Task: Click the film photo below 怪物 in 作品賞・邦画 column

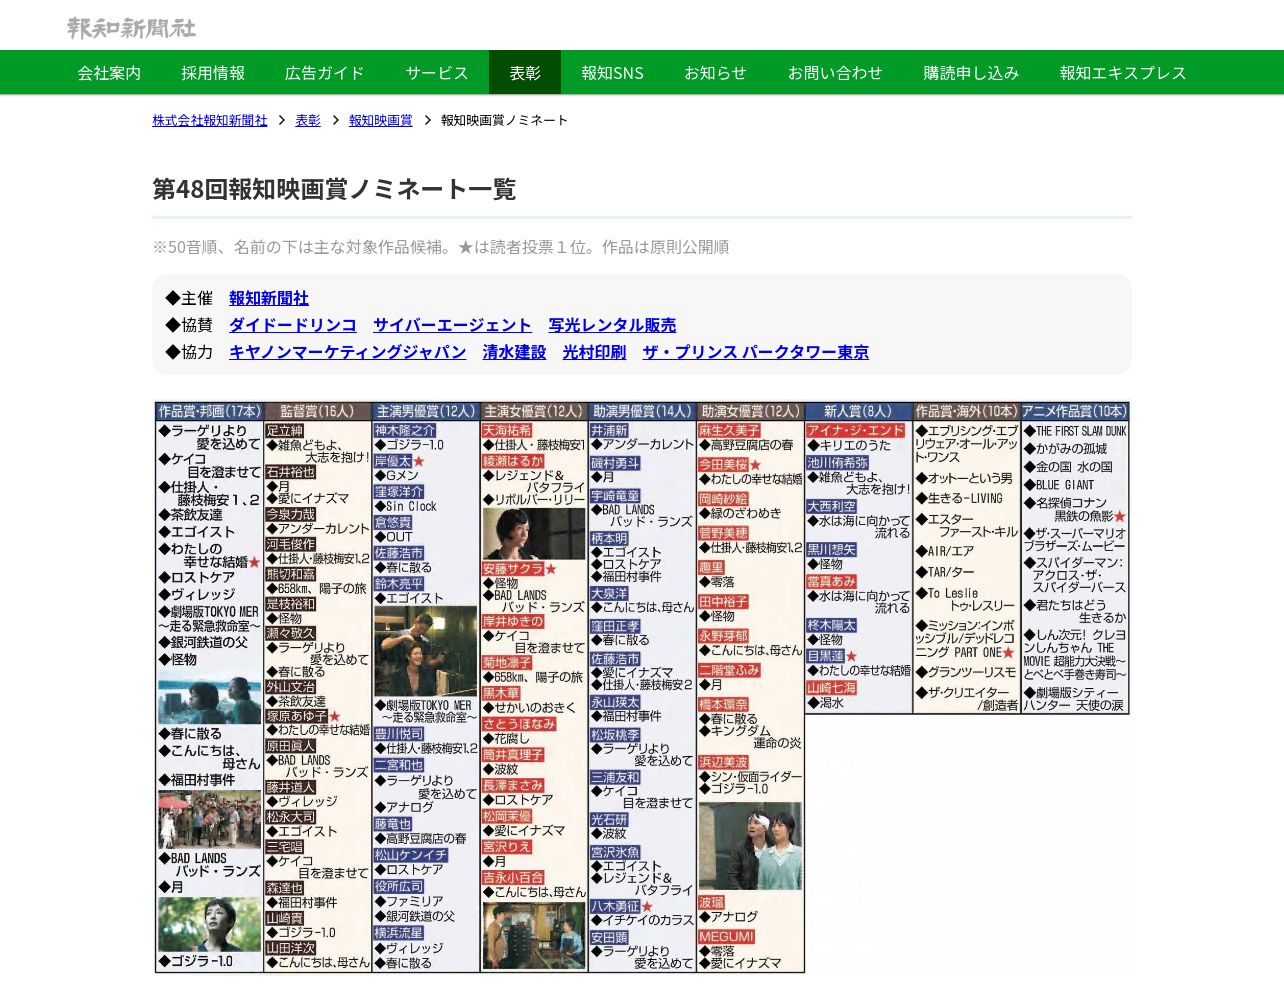Action: click(x=209, y=696)
